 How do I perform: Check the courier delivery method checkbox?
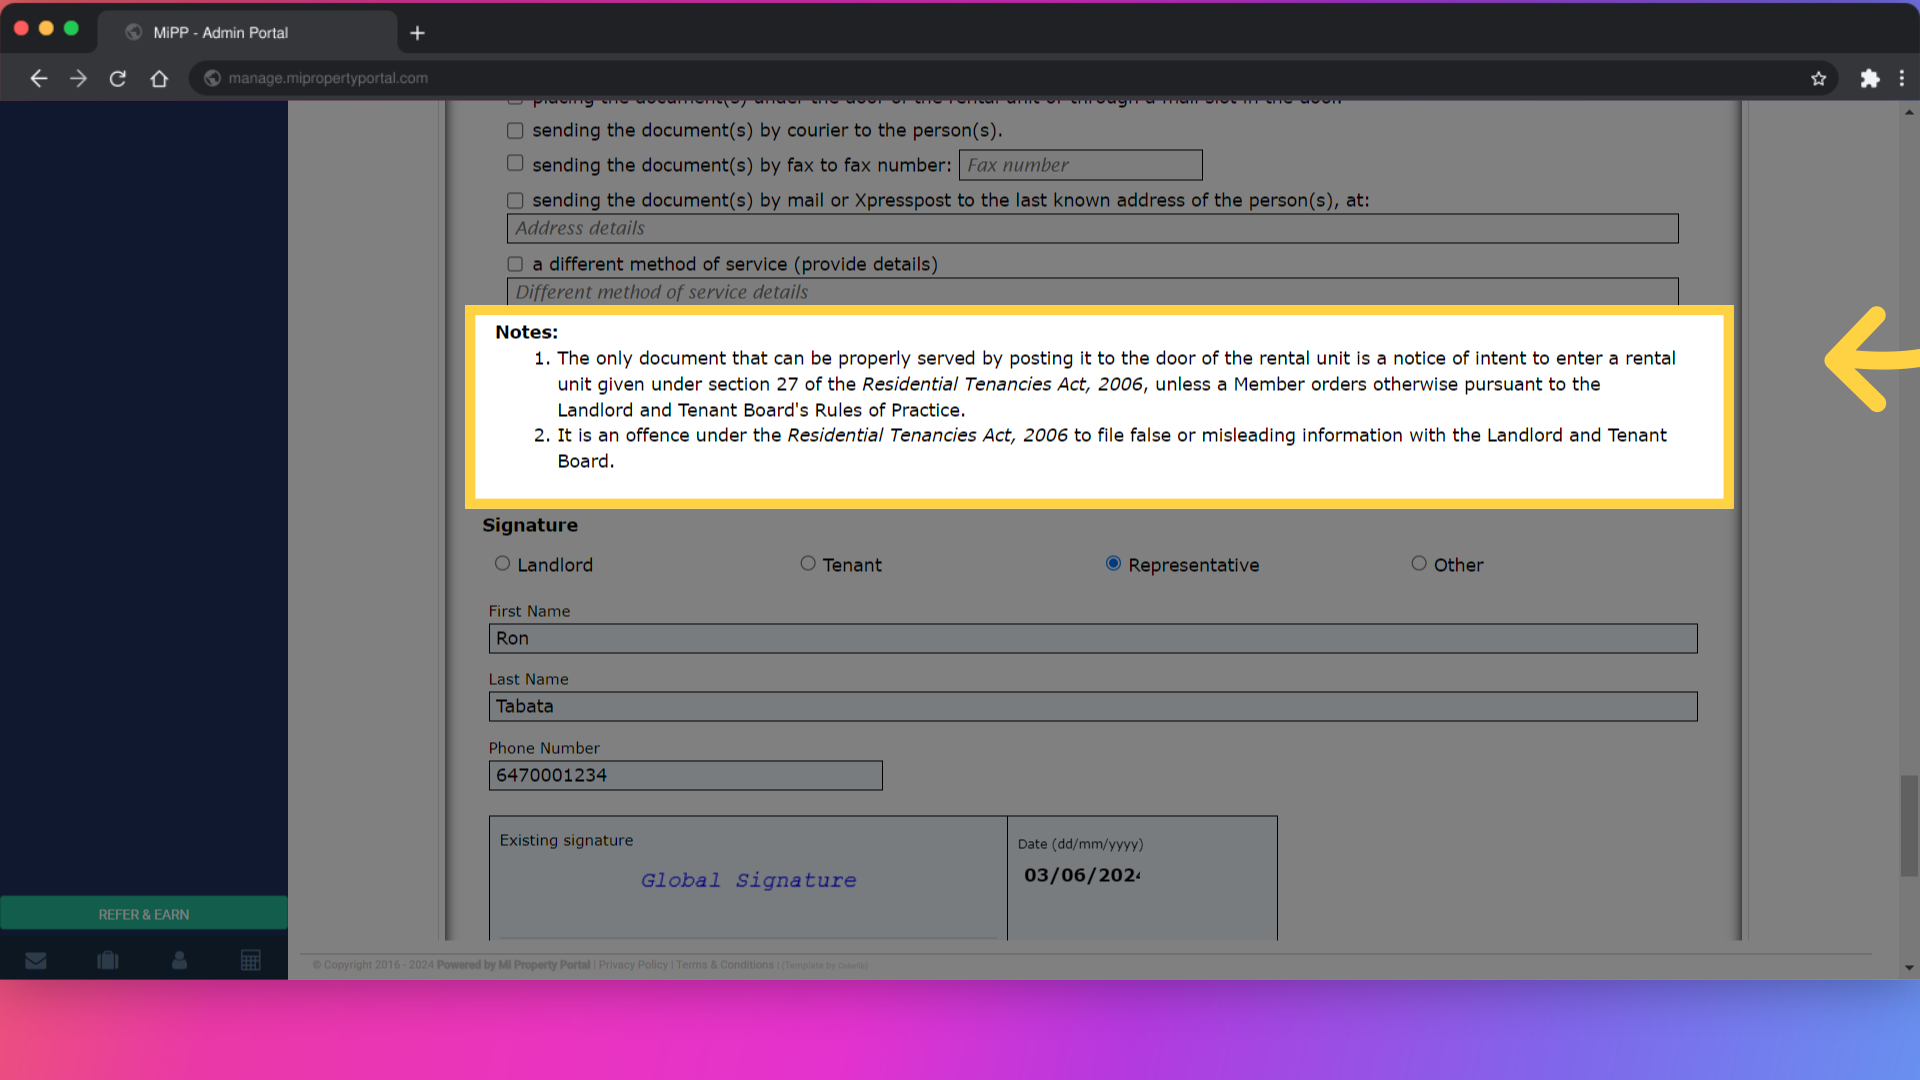coord(515,131)
